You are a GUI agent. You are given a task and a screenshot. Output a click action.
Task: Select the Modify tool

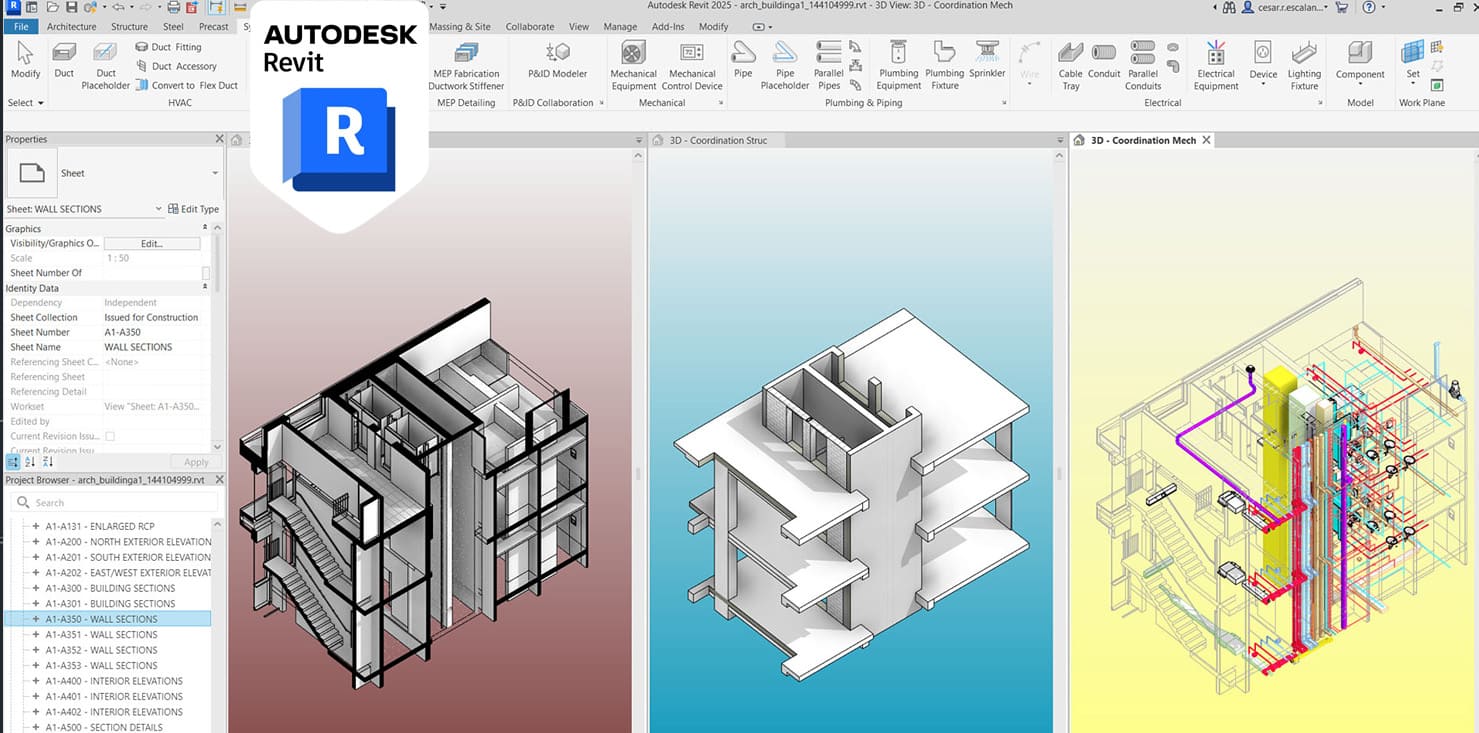(x=25, y=60)
